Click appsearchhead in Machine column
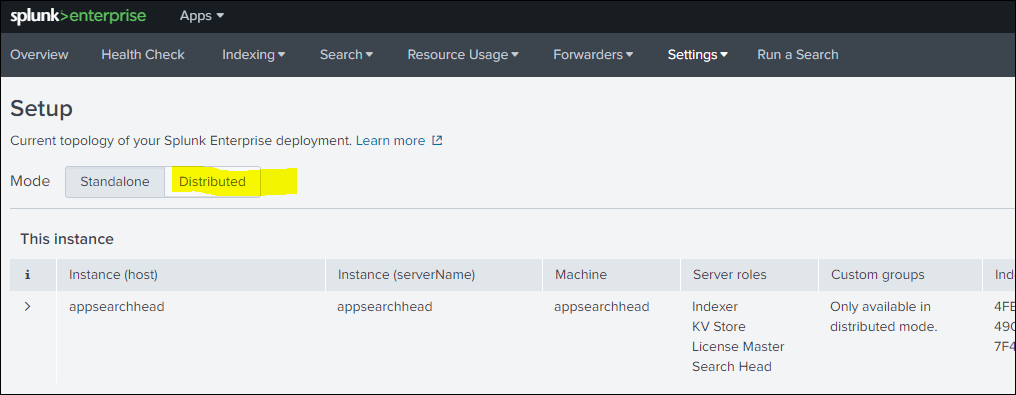1016x395 pixels. [x=601, y=306]
